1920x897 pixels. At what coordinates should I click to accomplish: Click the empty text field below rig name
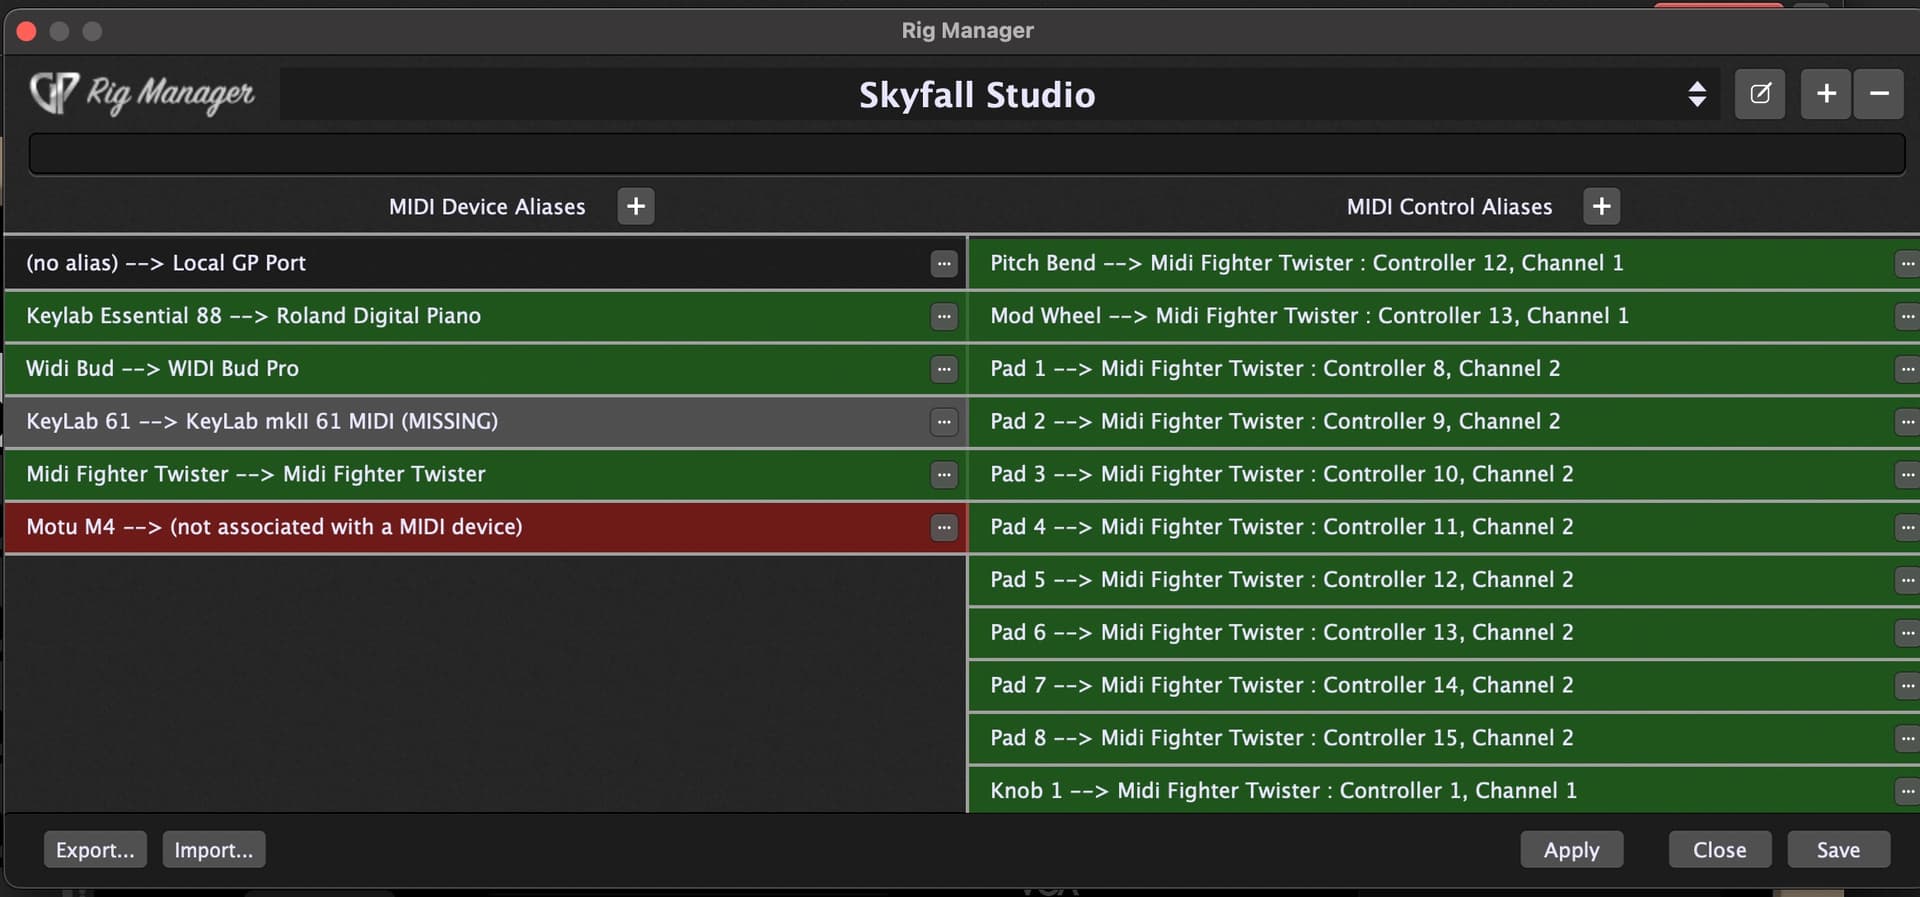point(967,154)
